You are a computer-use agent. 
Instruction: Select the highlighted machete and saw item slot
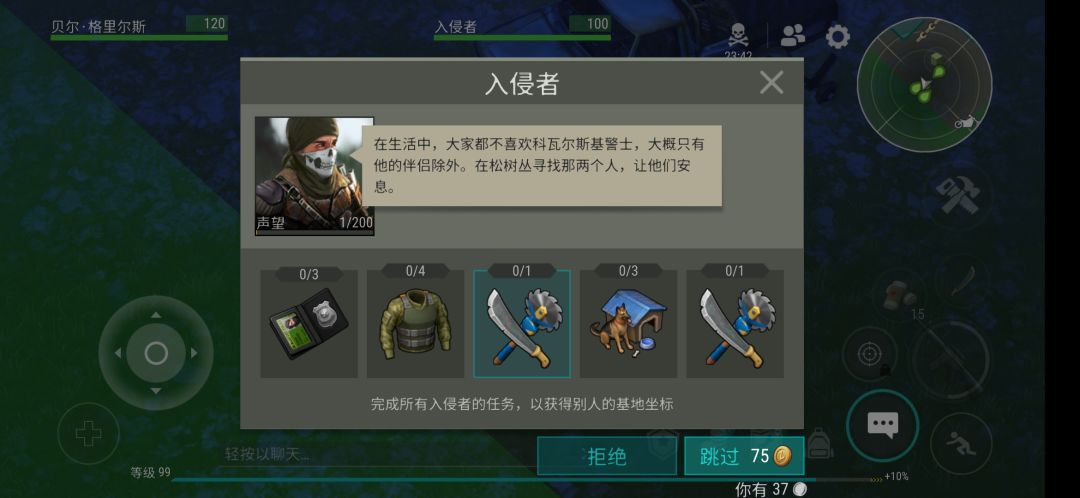coord(521,324)
